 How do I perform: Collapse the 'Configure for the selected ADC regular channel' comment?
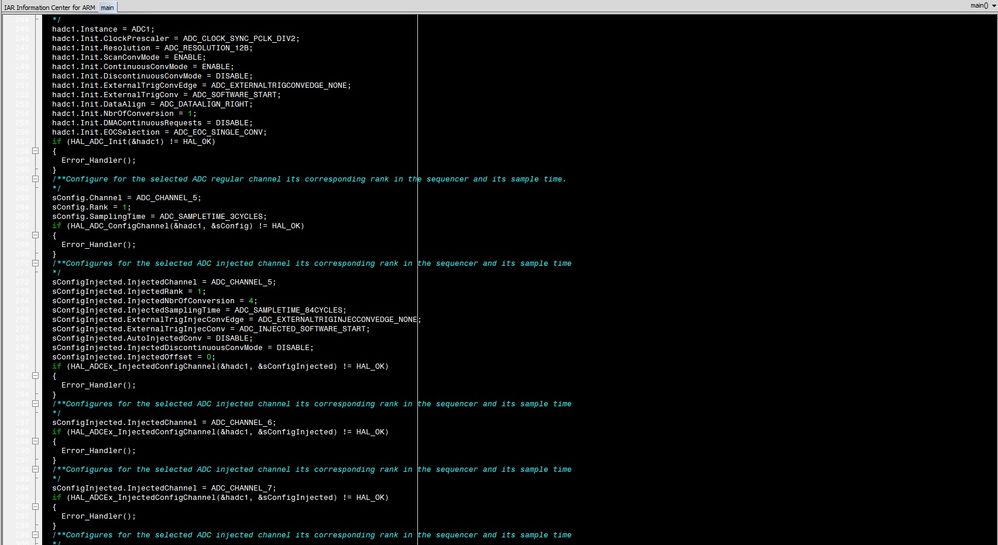click(x=36, y=179)
